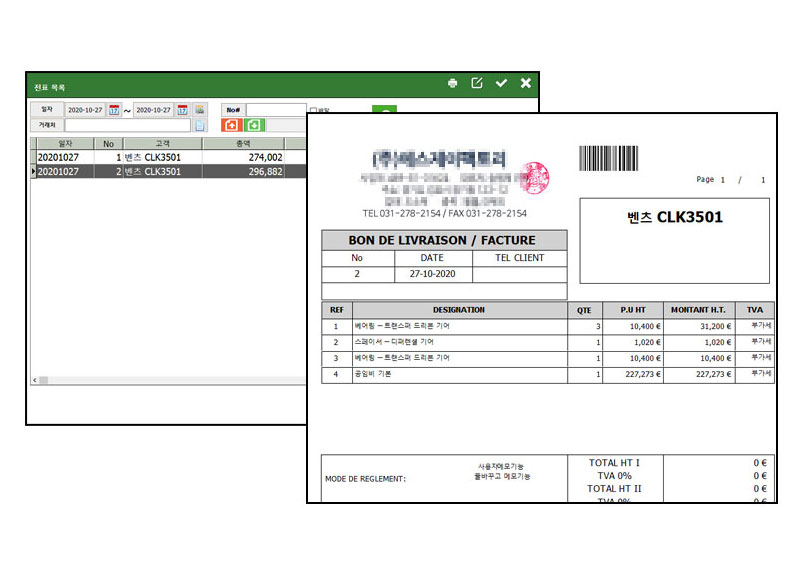
Task: Click the orange upload arrow button
Action: click(x=231, y=125)
